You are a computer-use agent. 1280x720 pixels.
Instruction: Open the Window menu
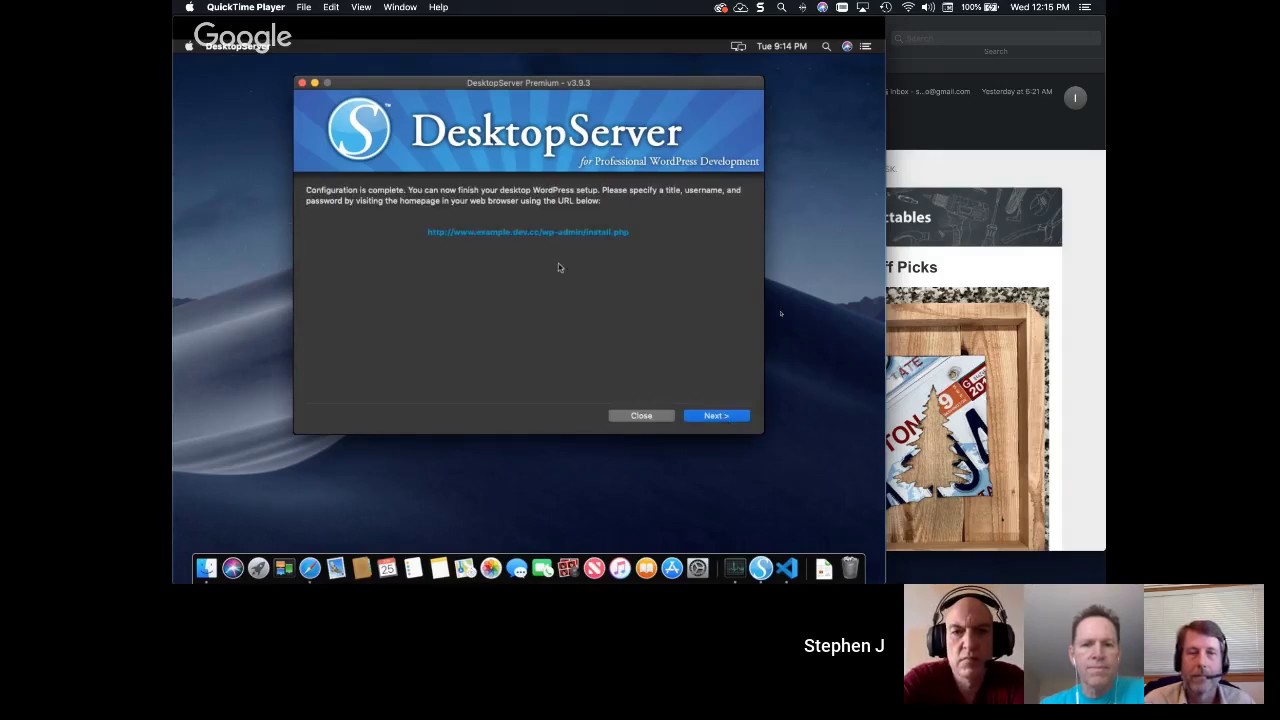point(400,7)
